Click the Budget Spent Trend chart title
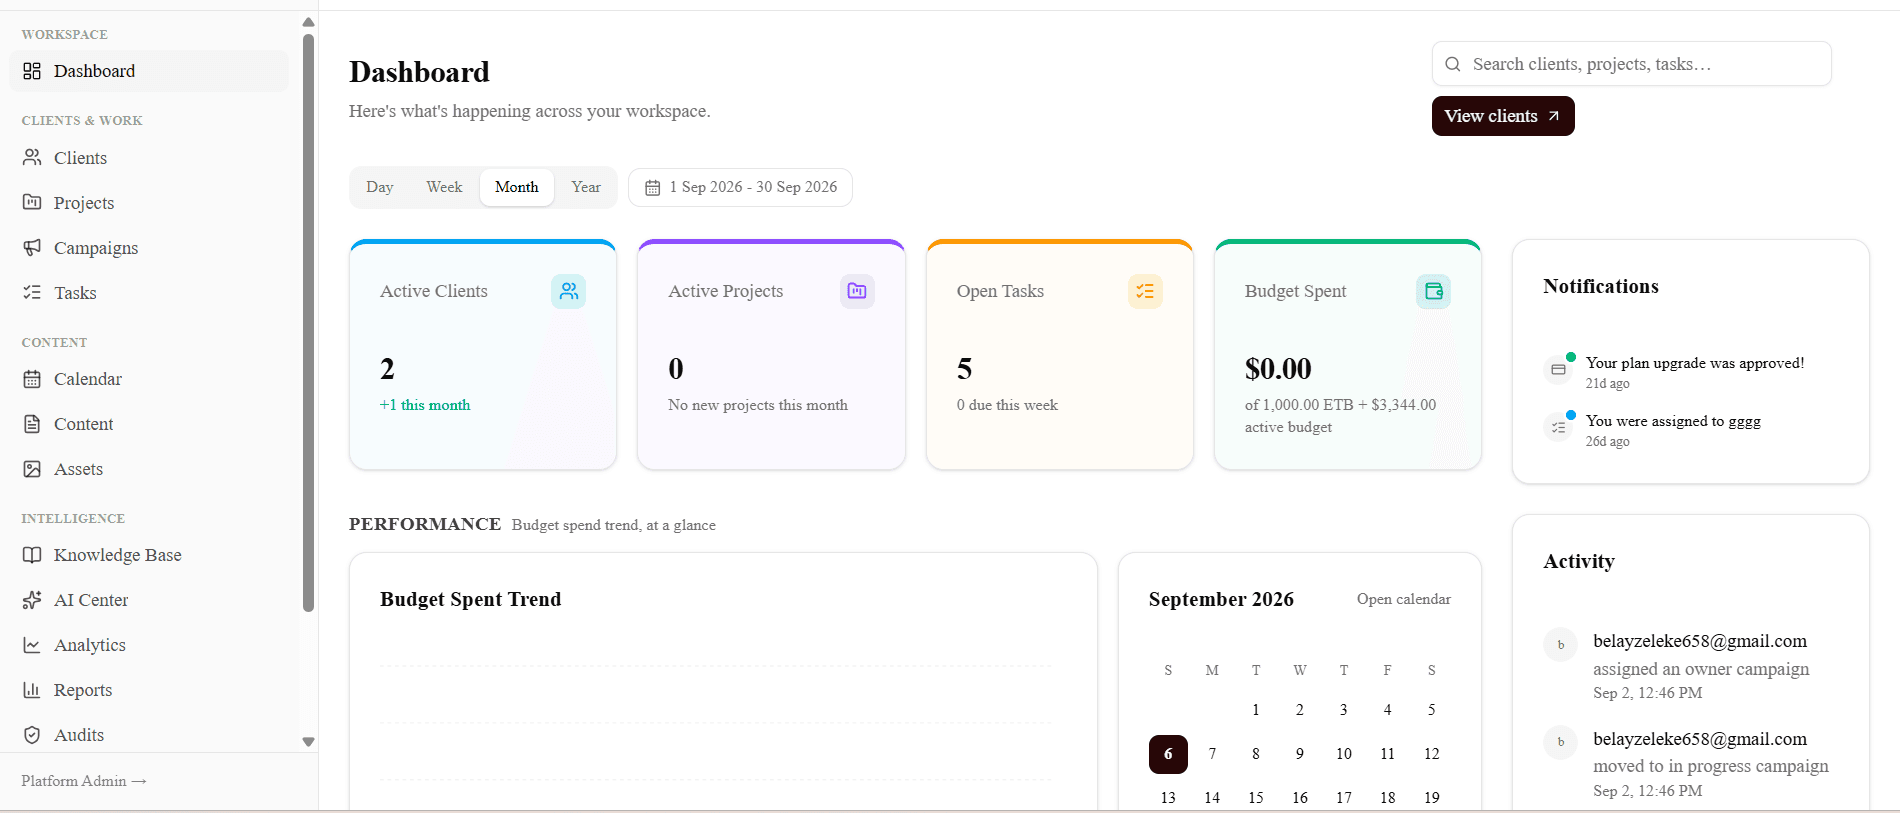The image size is (1900, 813). [470, 599]
